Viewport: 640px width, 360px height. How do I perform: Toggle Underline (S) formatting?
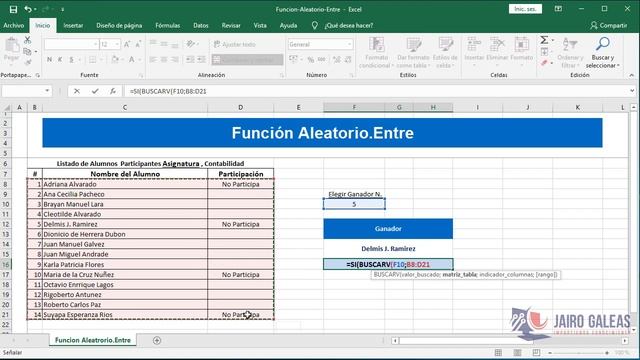click(x=71, y=60)
